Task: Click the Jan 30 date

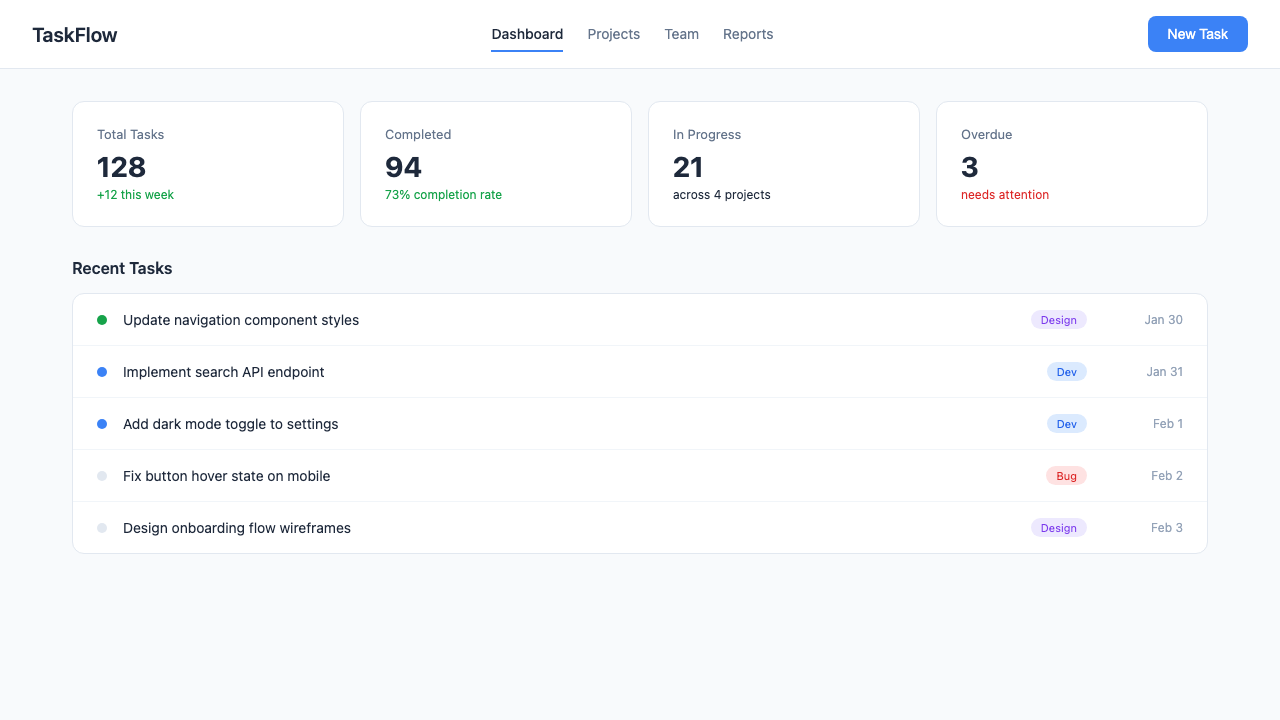Action: [x=1164, y=320]
